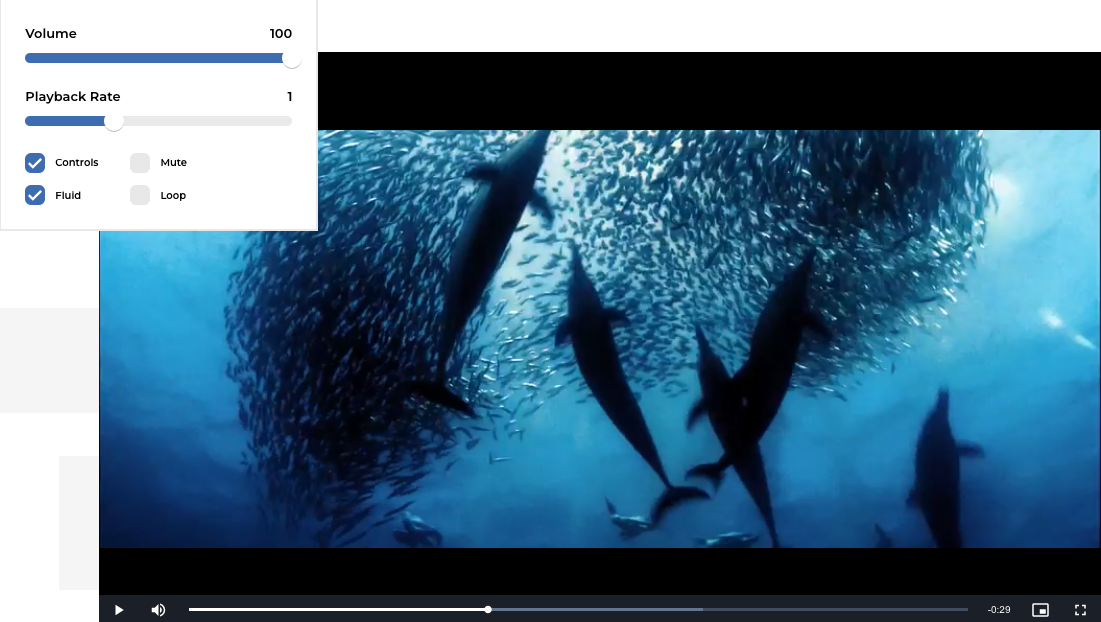This screenshot has width=1101, height=622.
Task: Enable the Mute checkbox
Action: [x=139, y=162]
